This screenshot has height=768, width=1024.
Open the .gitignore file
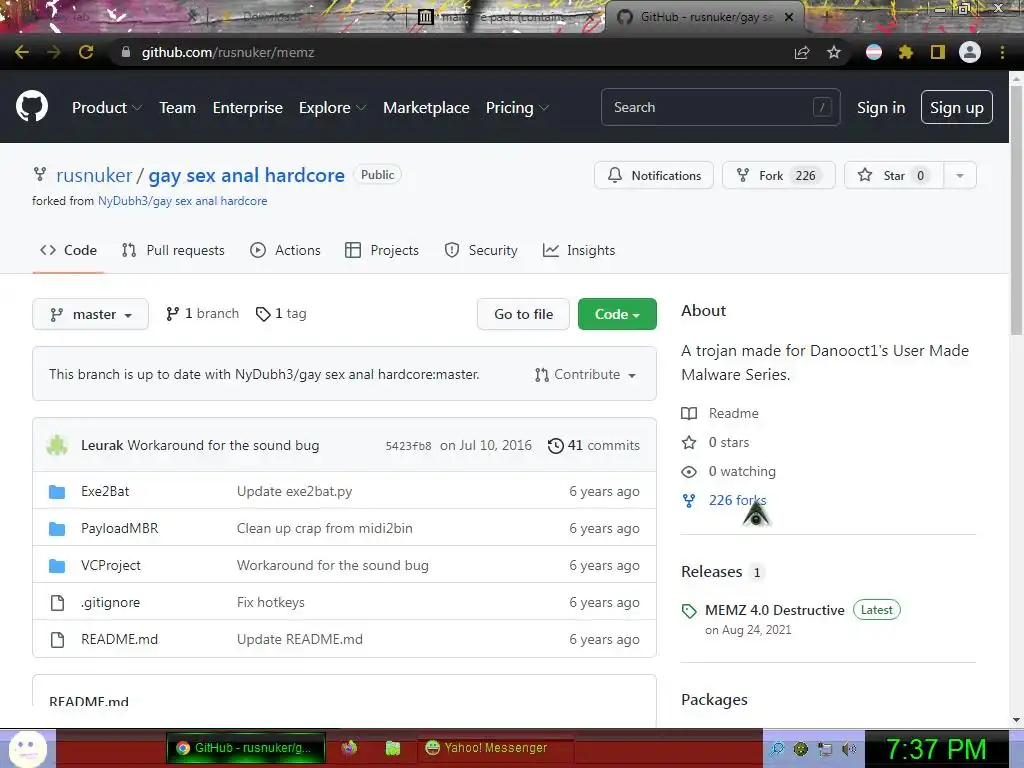(x=110, y=603)
